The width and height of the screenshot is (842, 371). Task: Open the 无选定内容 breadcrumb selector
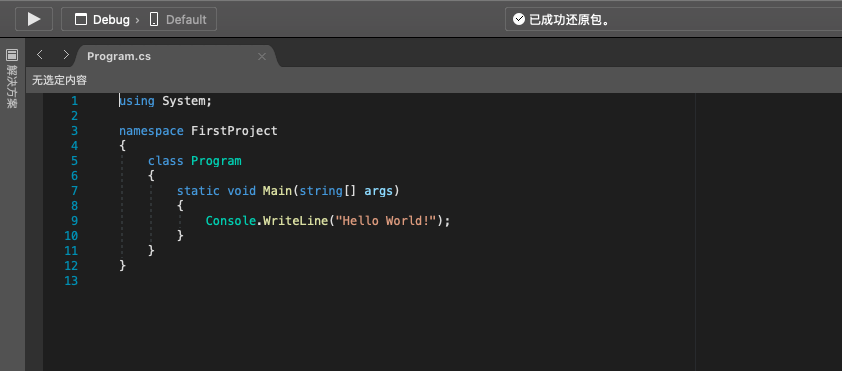(59, 81)
